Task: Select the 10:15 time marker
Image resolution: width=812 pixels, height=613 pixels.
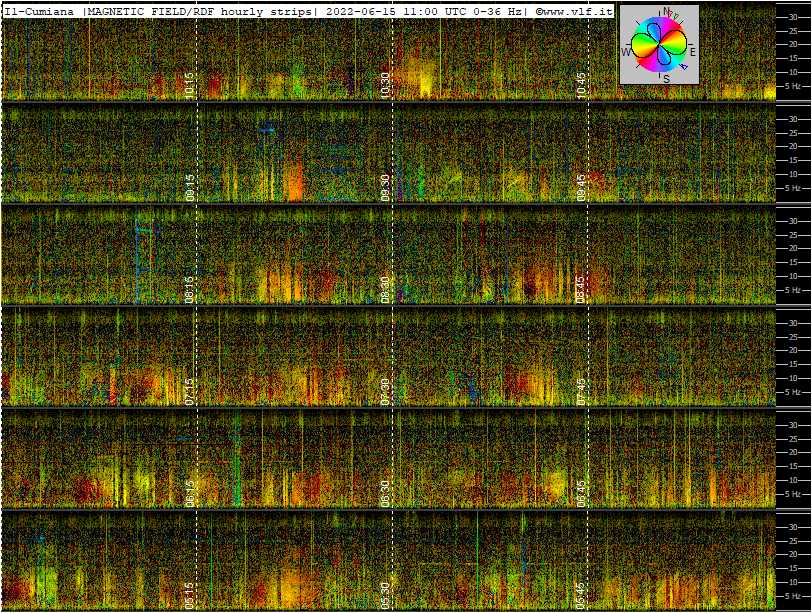Action: 190,84
